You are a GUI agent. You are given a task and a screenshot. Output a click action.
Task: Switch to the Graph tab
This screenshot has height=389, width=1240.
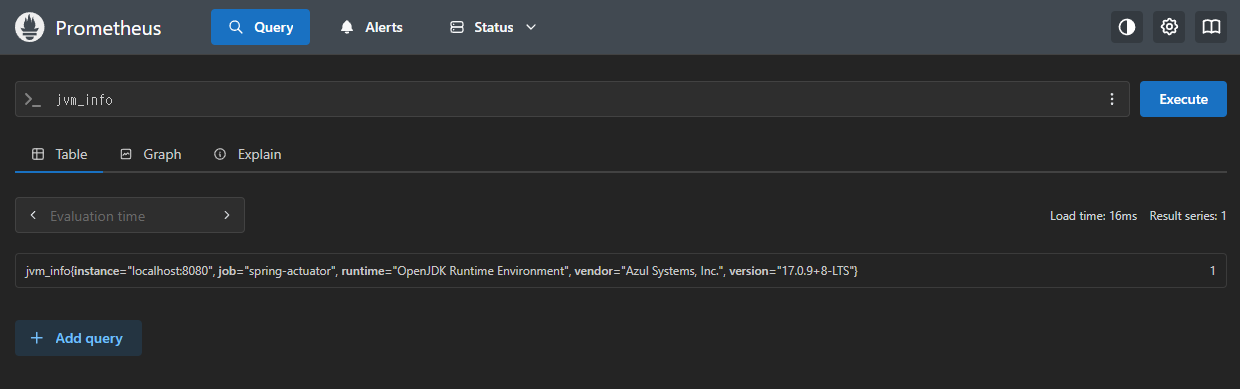[151, 154]
